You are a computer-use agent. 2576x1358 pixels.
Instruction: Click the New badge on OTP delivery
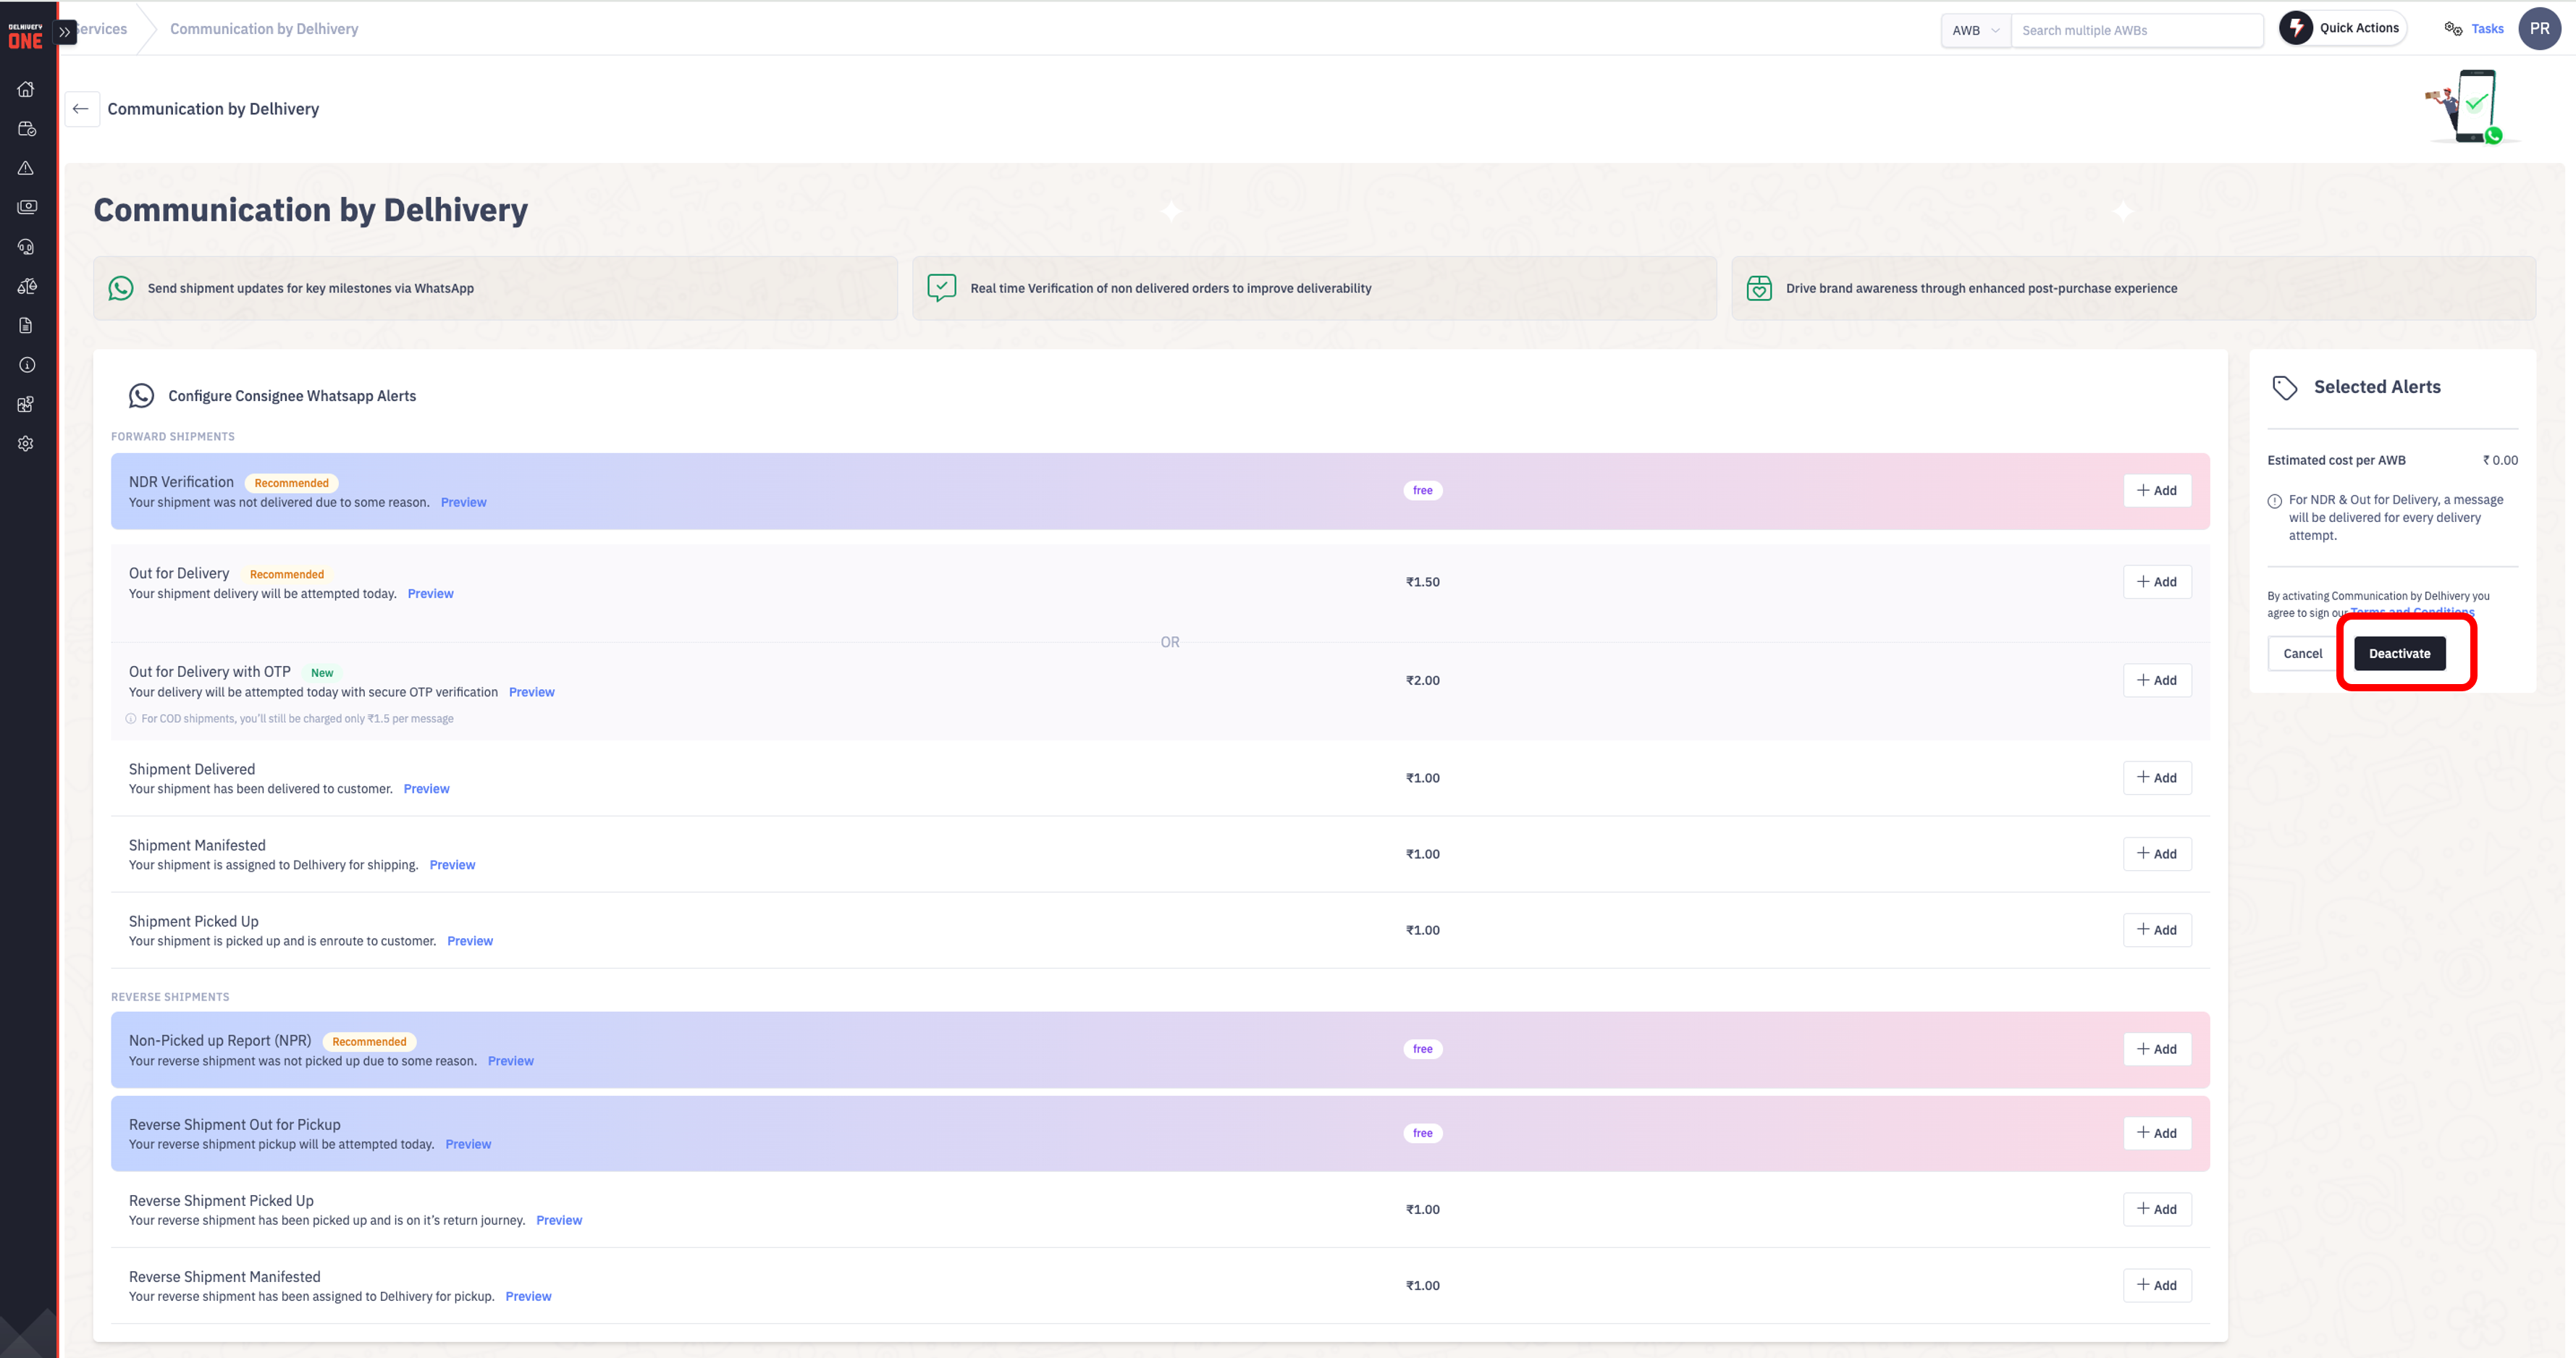coord(322,673)
